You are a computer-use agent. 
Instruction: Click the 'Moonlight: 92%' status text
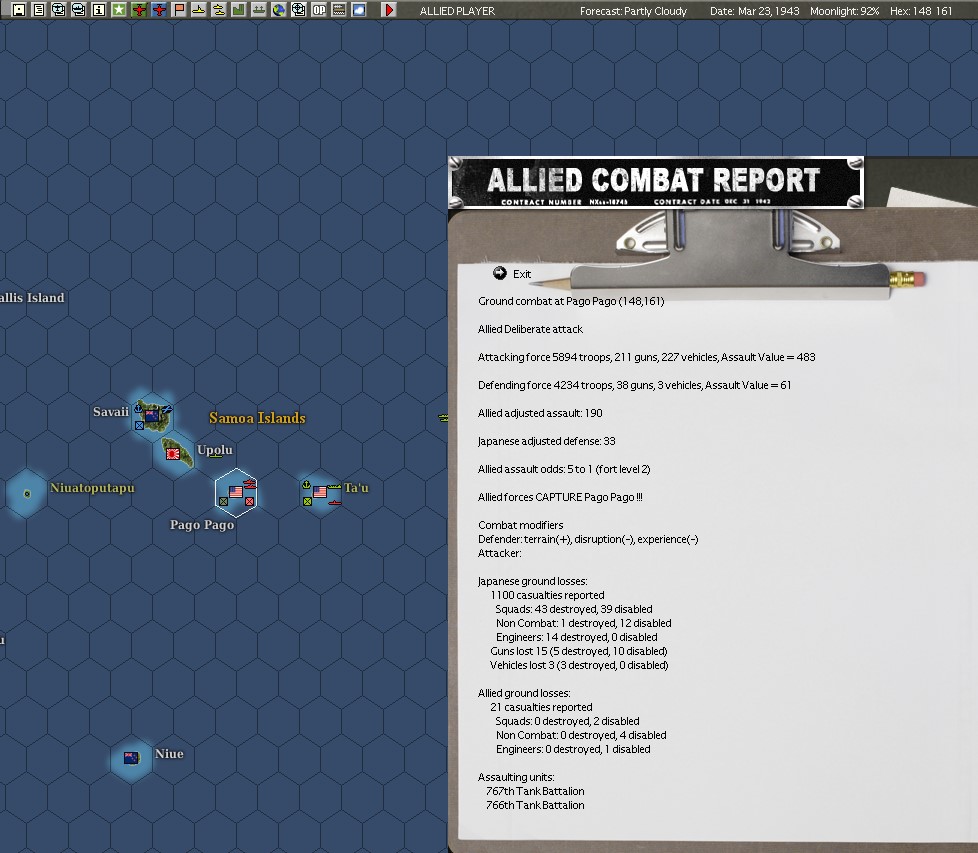coord(845,11)
